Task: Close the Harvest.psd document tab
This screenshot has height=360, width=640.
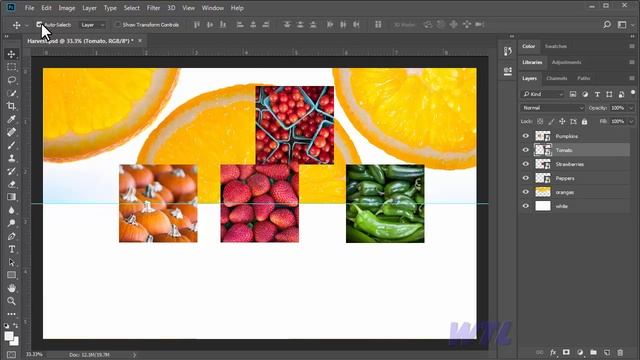Action: tap(140, 41)
